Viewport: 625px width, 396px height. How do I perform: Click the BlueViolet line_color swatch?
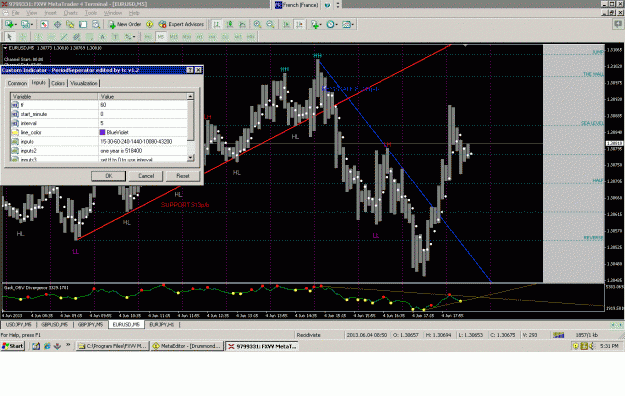tap(102, 132)
